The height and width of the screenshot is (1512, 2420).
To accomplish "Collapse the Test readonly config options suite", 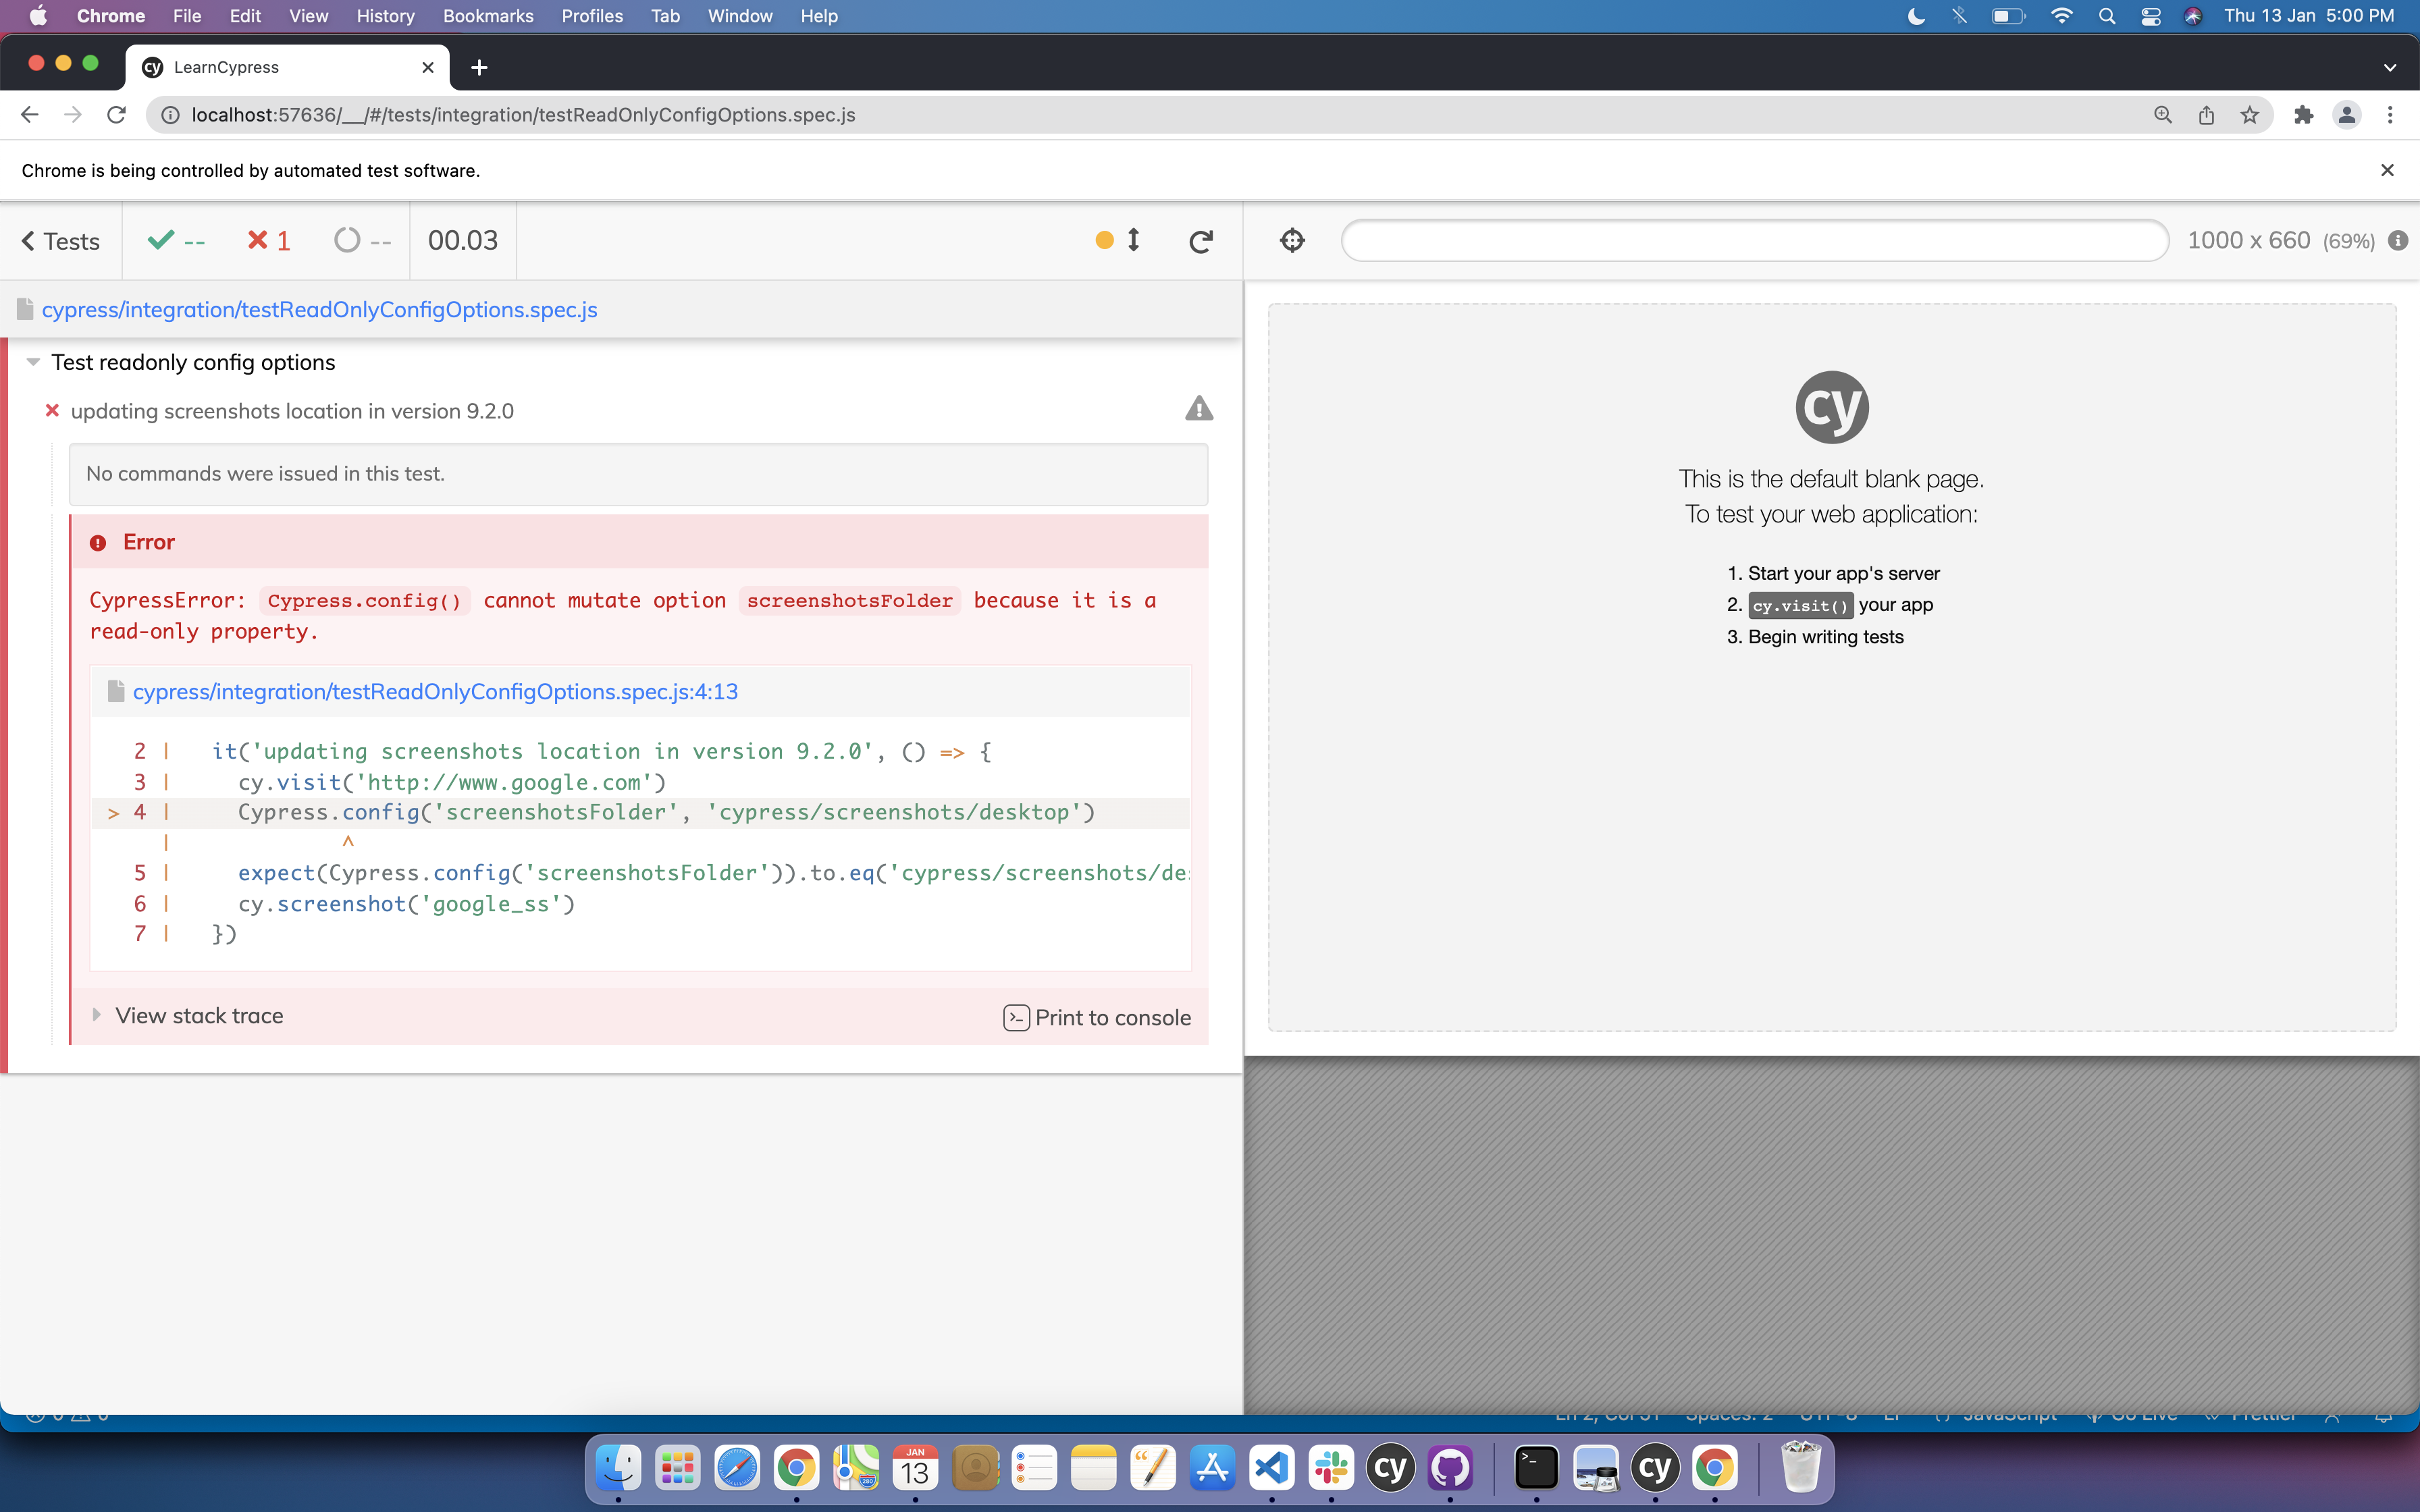I will click(x=34, y=362).
